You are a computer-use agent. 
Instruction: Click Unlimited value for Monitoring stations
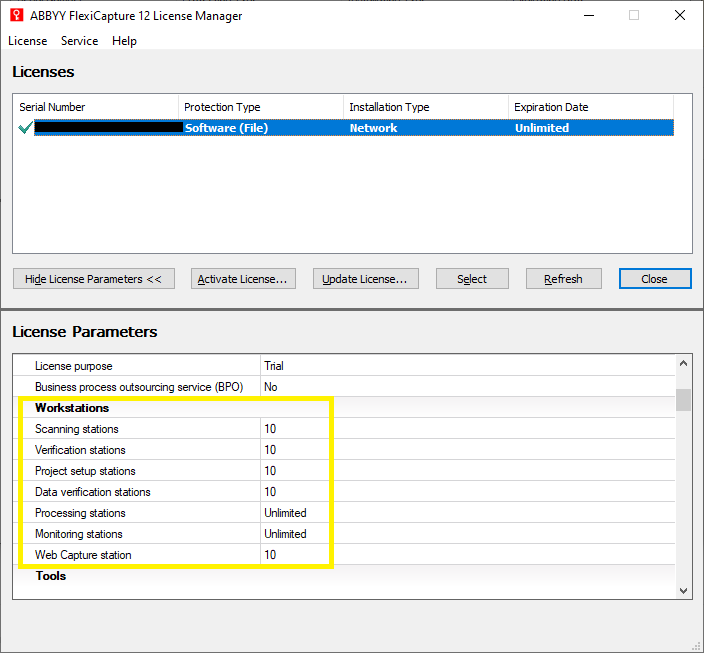[x=285, y=534]
